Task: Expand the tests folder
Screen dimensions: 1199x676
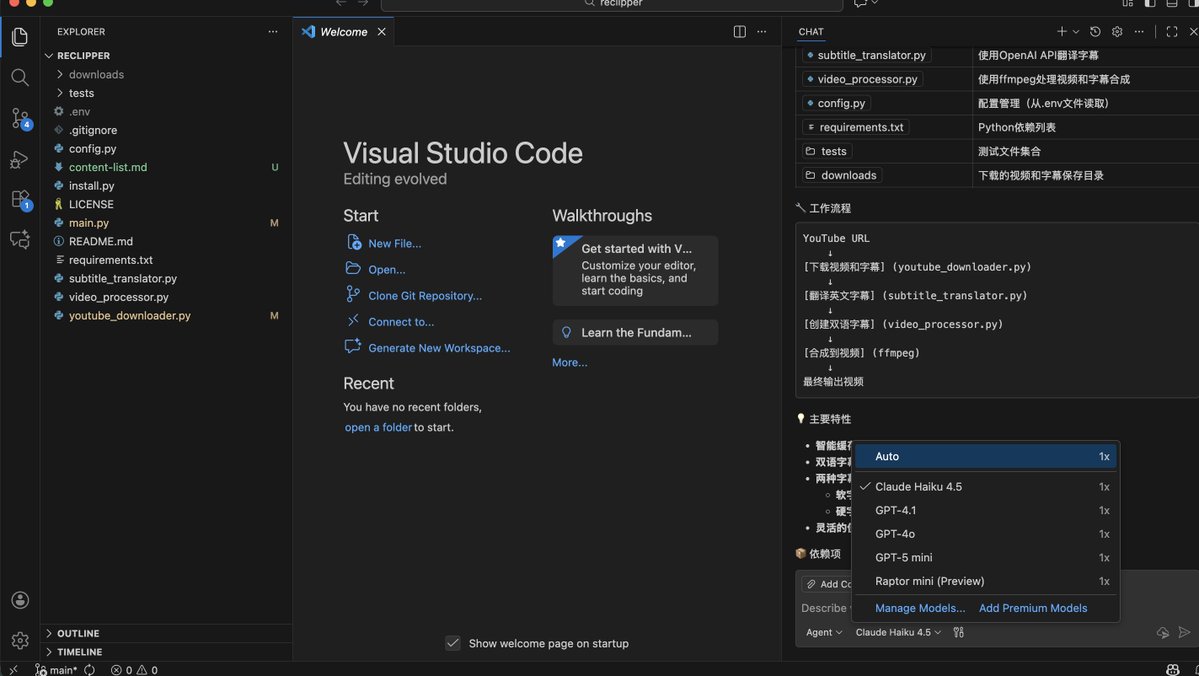Action: tap(81, 93)
